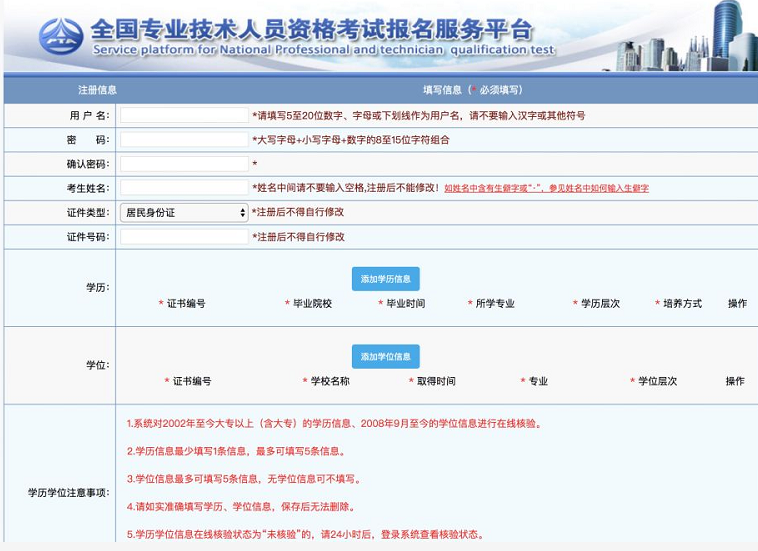The image size is (758, 551).
Task: Click the 确认密码 input box
Action: point(184,163)
